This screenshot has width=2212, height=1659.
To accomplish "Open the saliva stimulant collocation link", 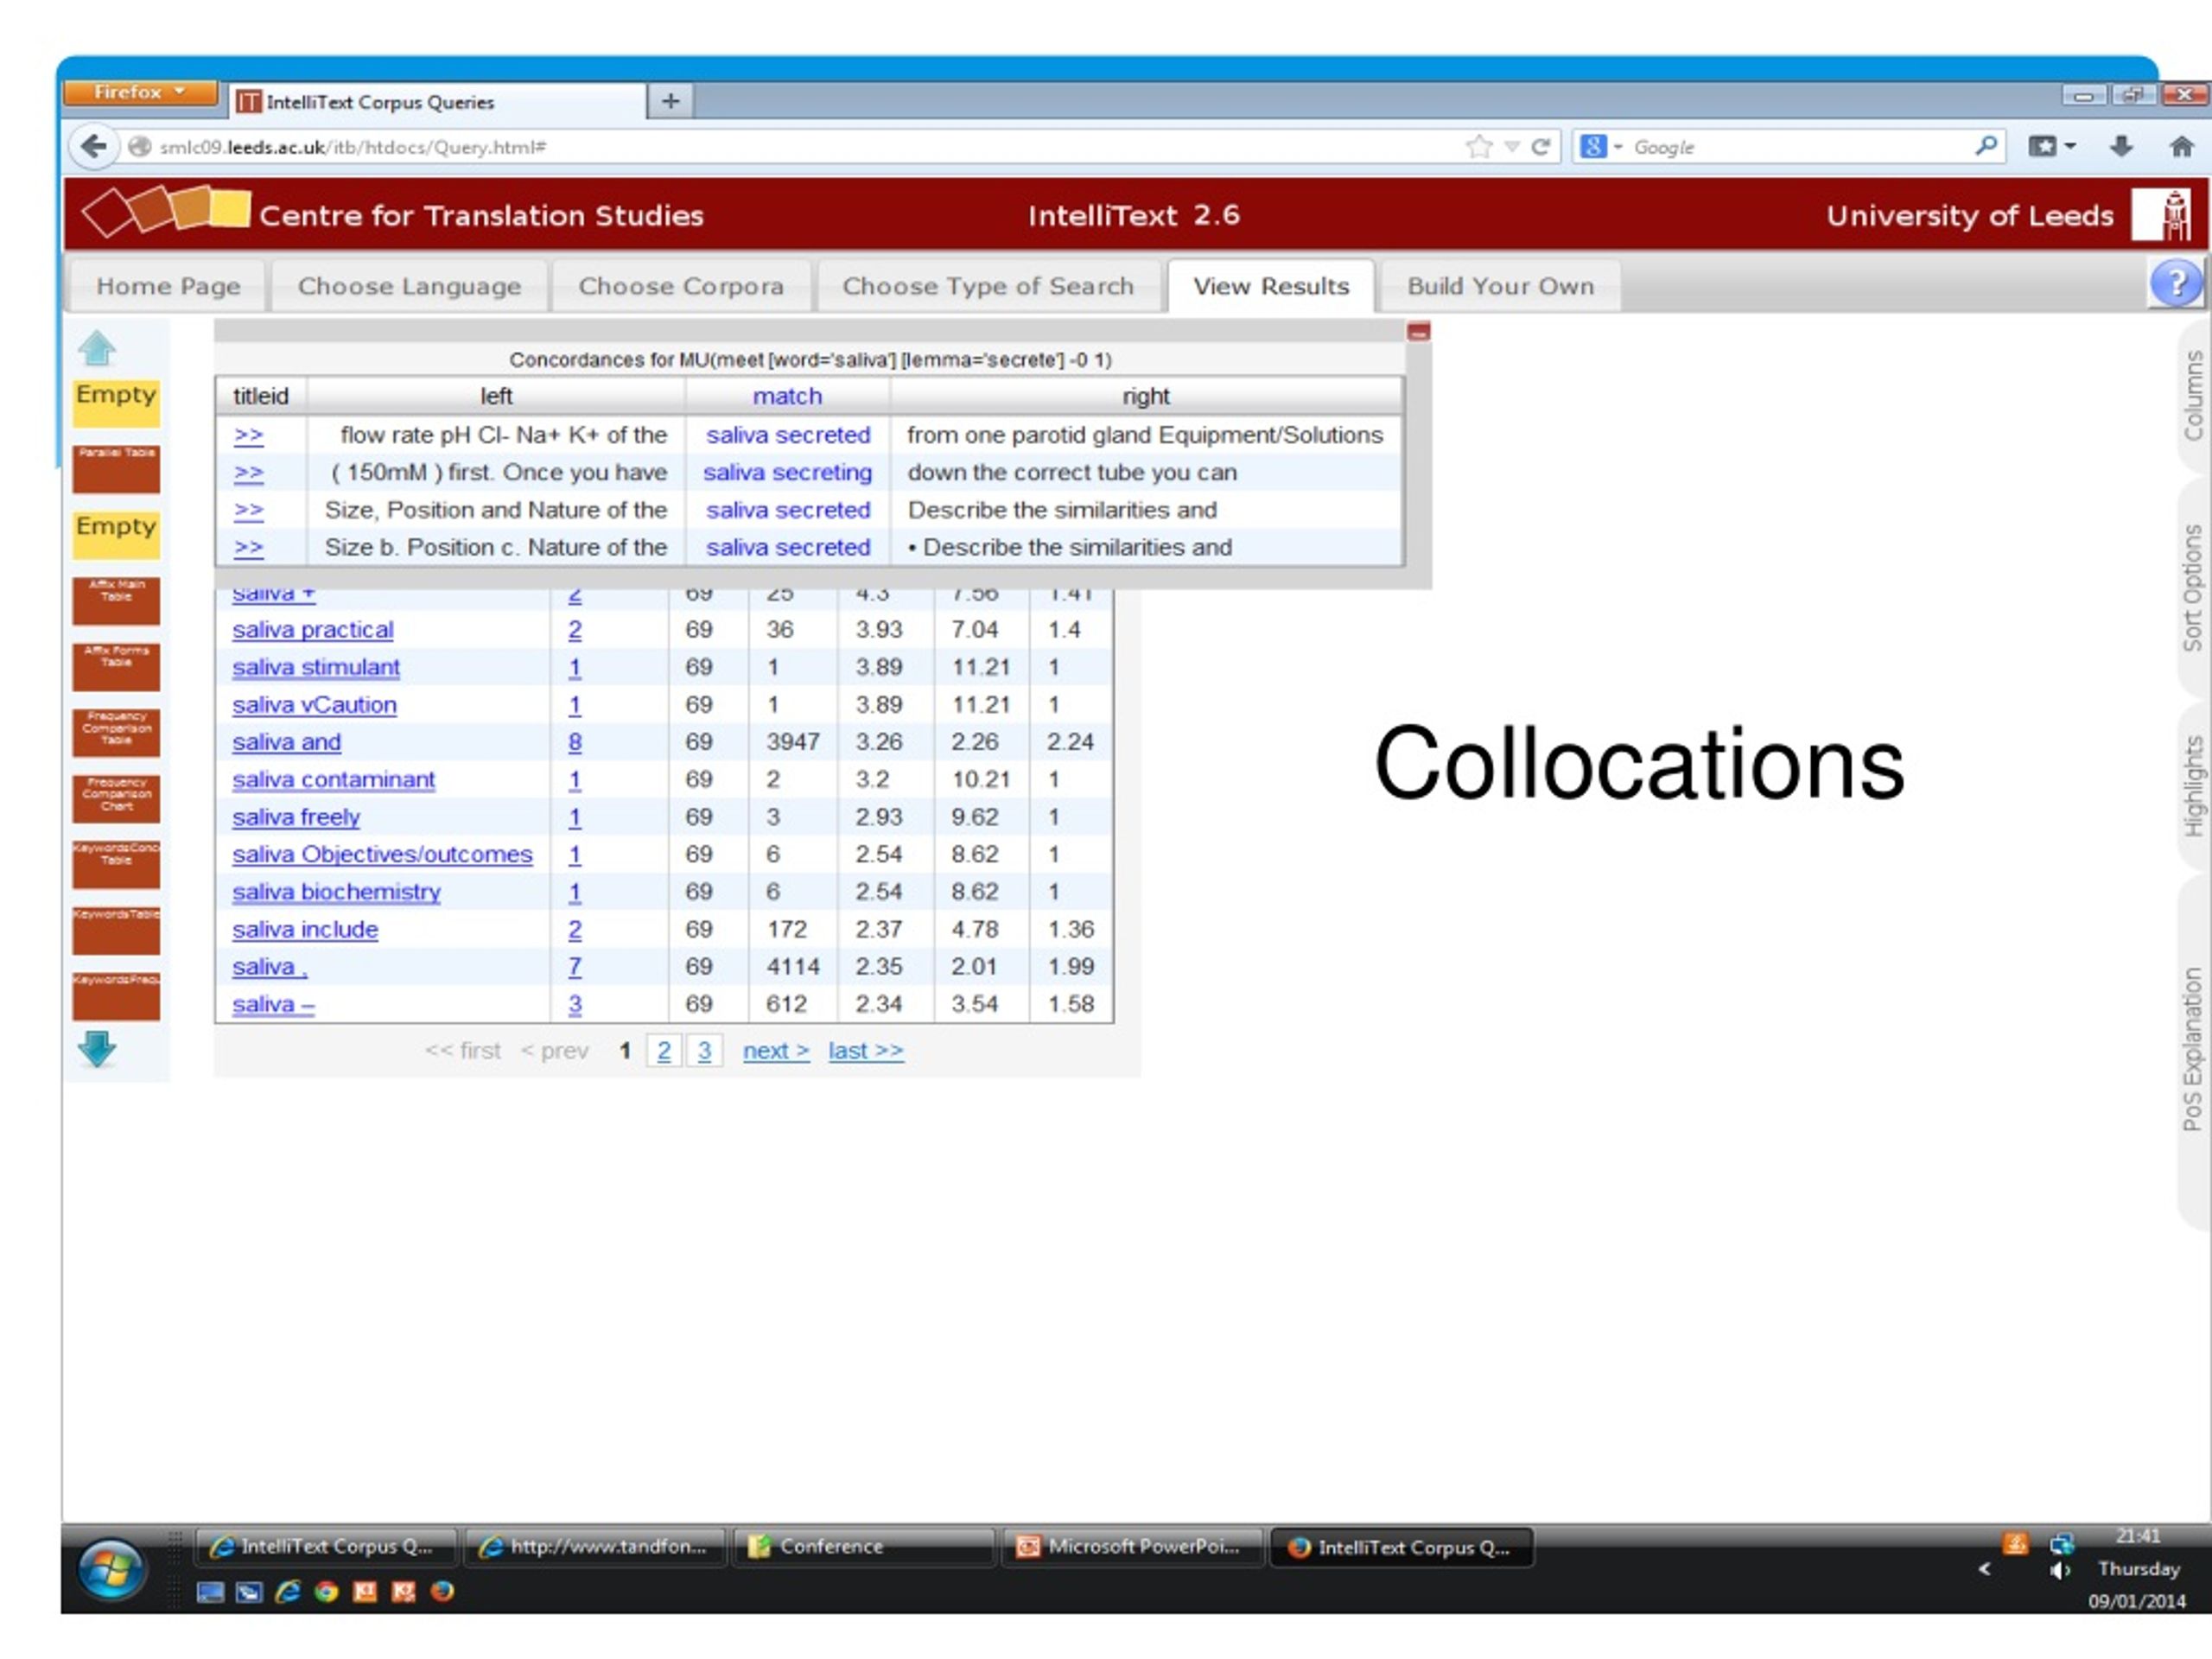I will (315, 667).
